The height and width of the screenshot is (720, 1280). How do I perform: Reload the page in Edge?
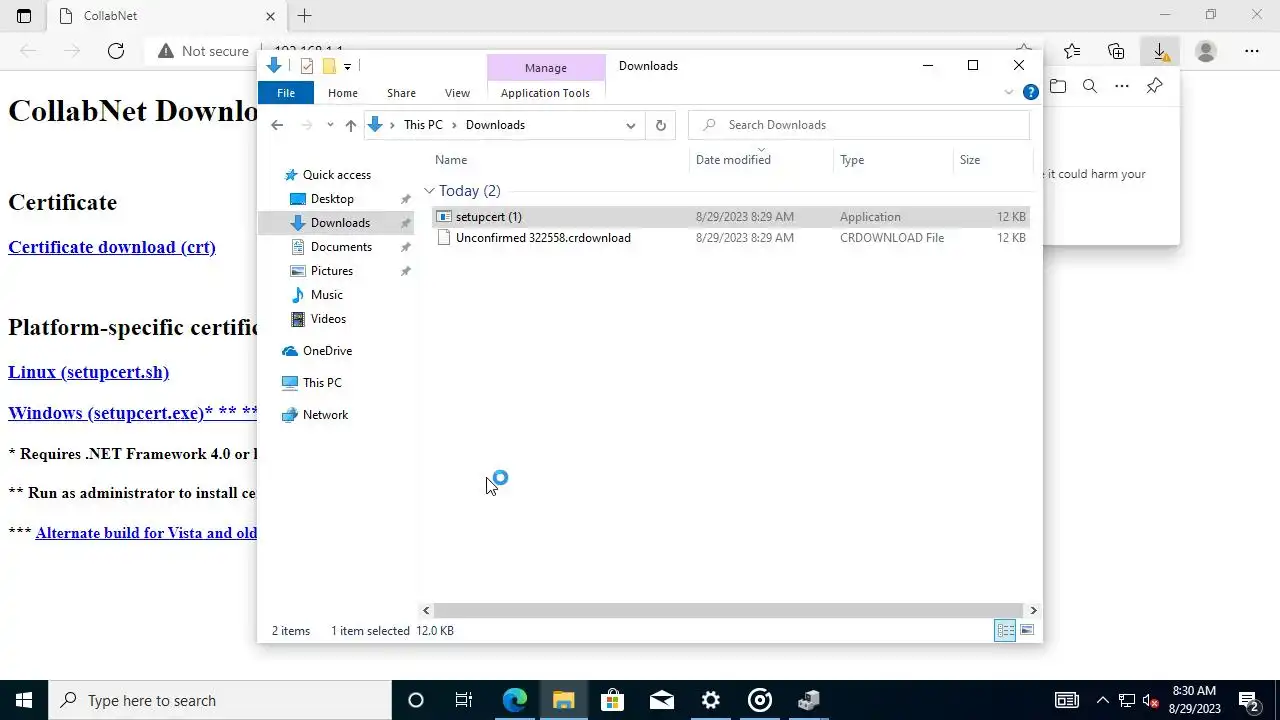click(x=116, y=51)
